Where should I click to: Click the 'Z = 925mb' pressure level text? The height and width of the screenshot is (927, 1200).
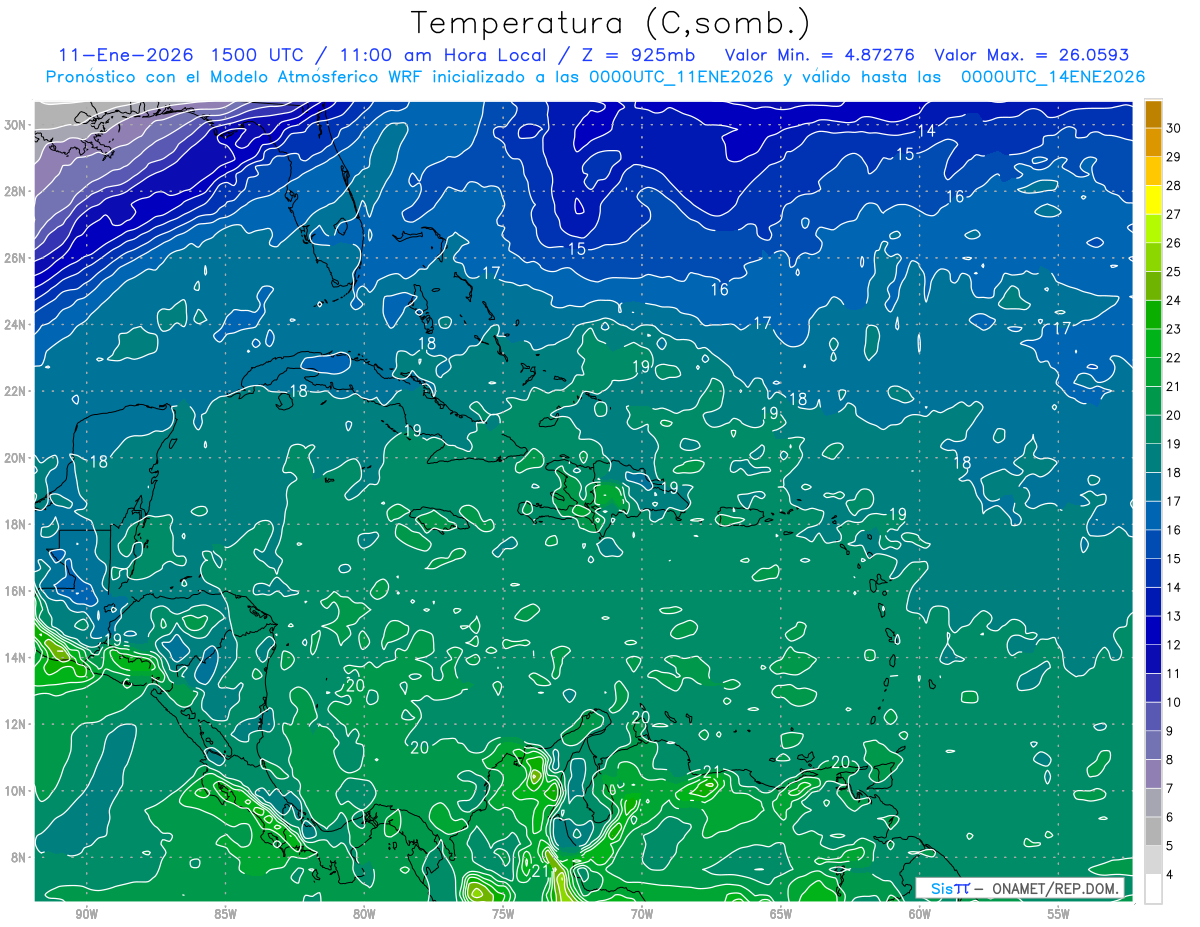coord(638,55)
